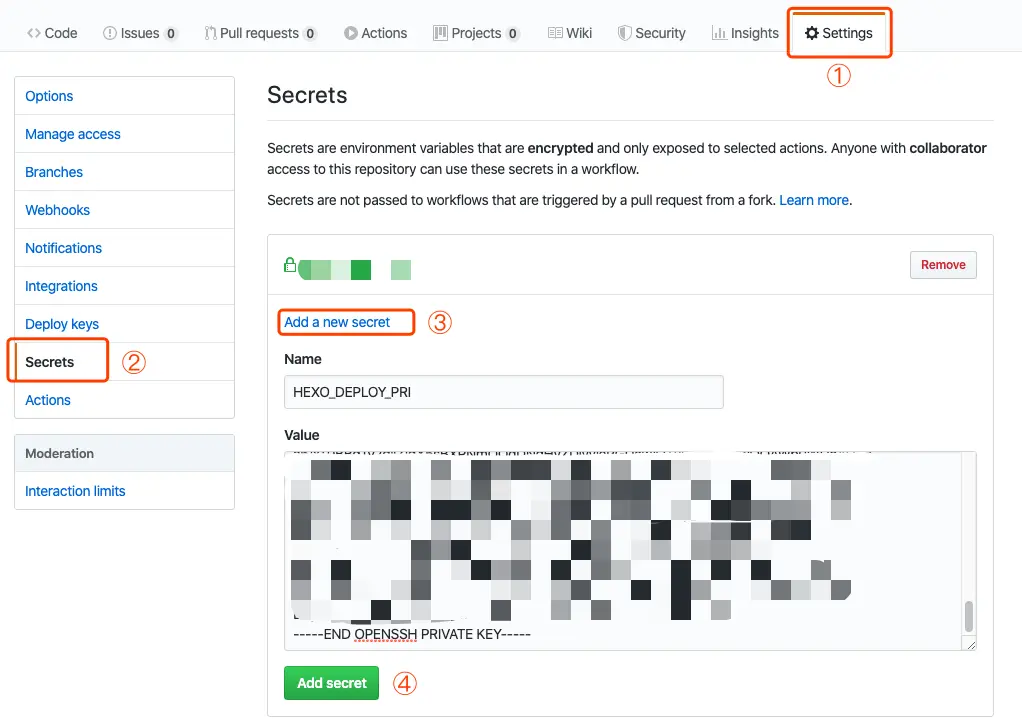Open Manage access in sidebar
The height and width of the screenshot is (719, 1022).
pyautogui.click(x=73, y=134)
